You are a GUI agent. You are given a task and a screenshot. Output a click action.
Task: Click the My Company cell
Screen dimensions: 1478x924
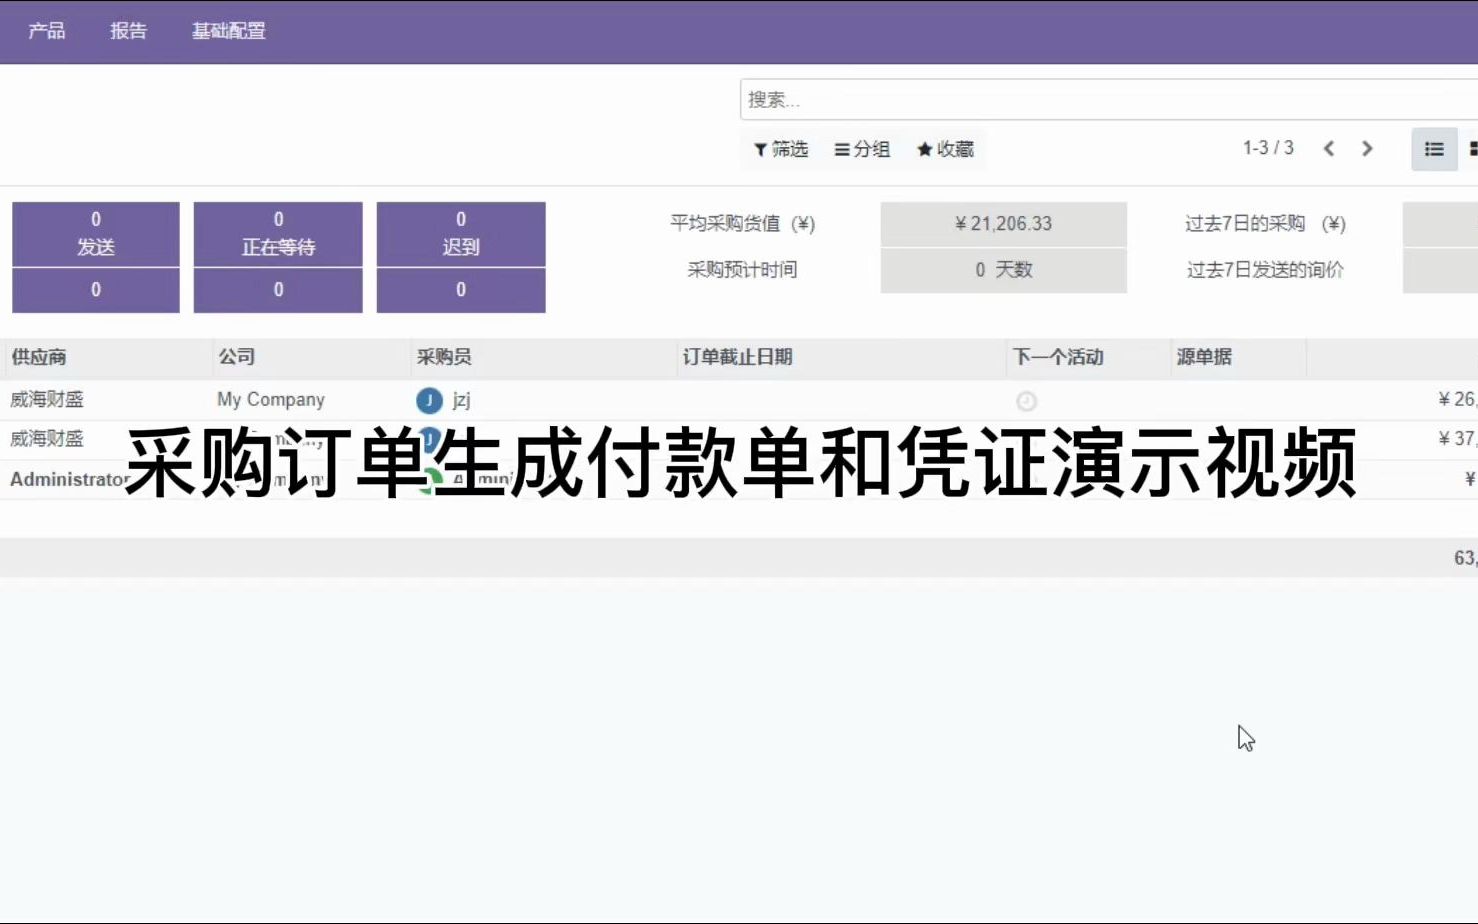pos(271,400)
